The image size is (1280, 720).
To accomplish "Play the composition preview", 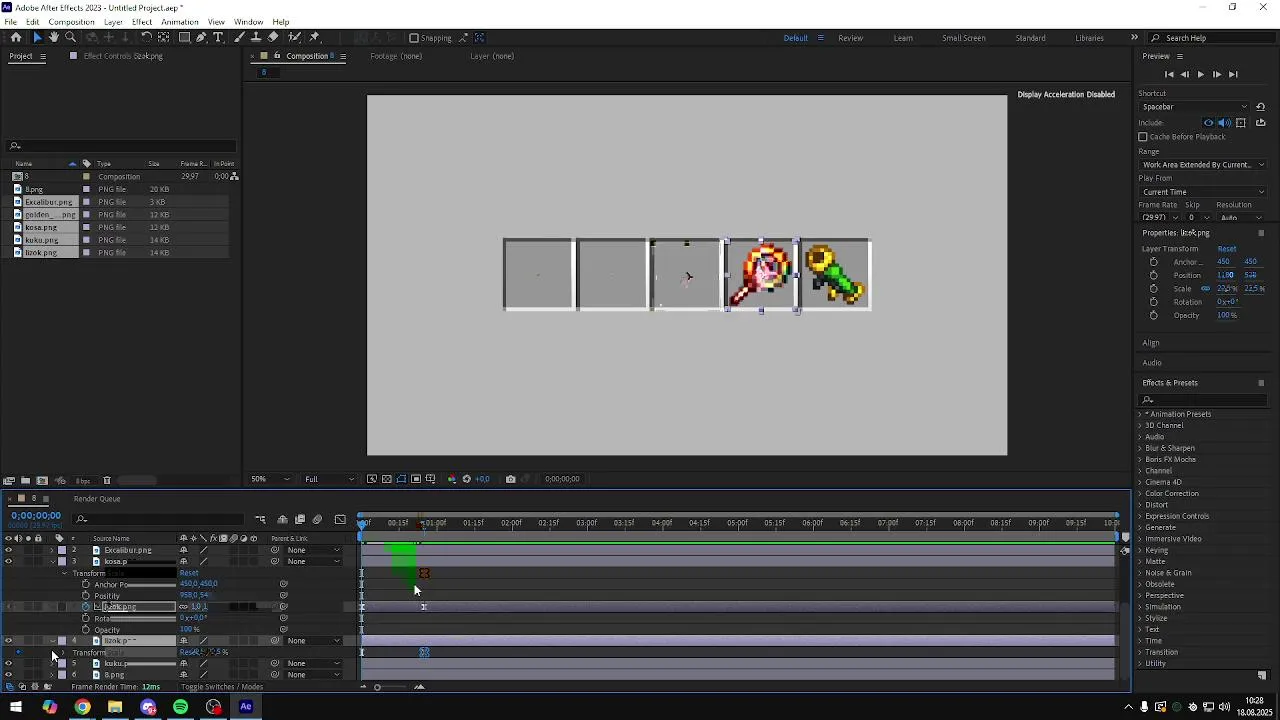I will (1200, 74).
